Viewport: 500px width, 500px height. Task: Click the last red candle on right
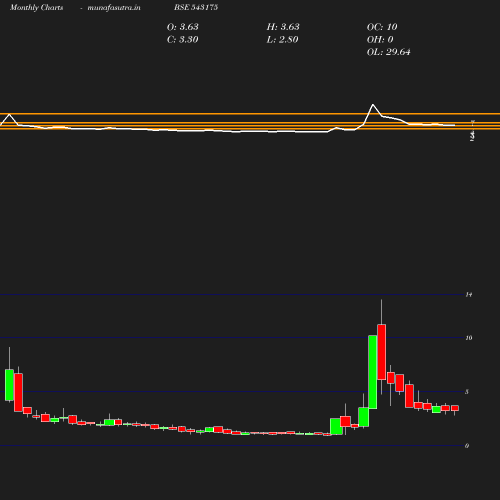(x=455, y=408)
